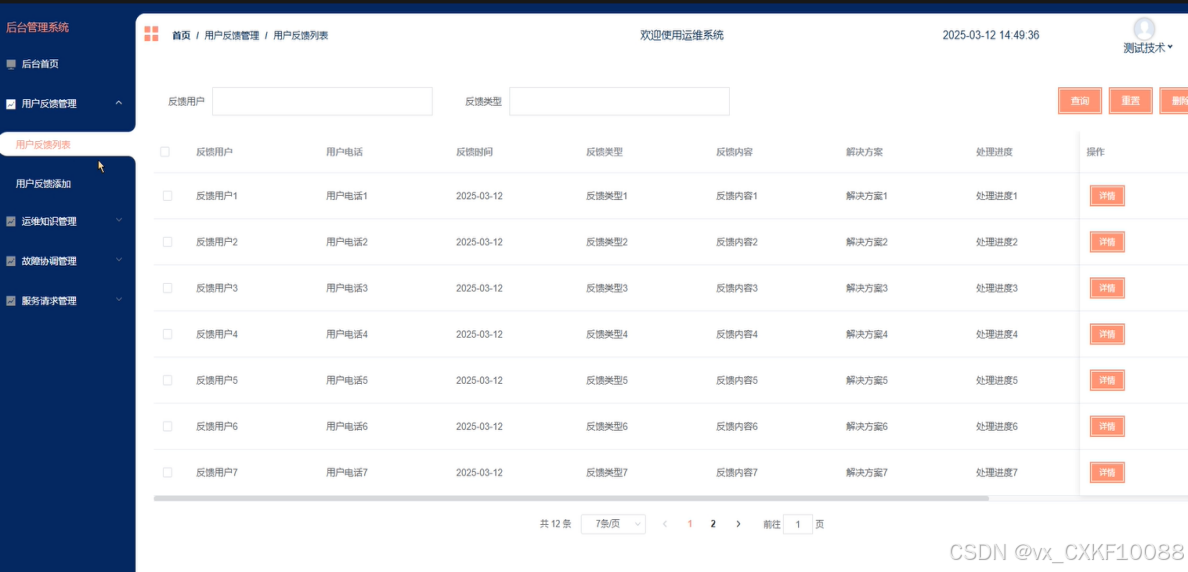Click 用户反馈管理 in the breadcrumb
Viewport: 1188px width, 572px height.
point(232,36)
